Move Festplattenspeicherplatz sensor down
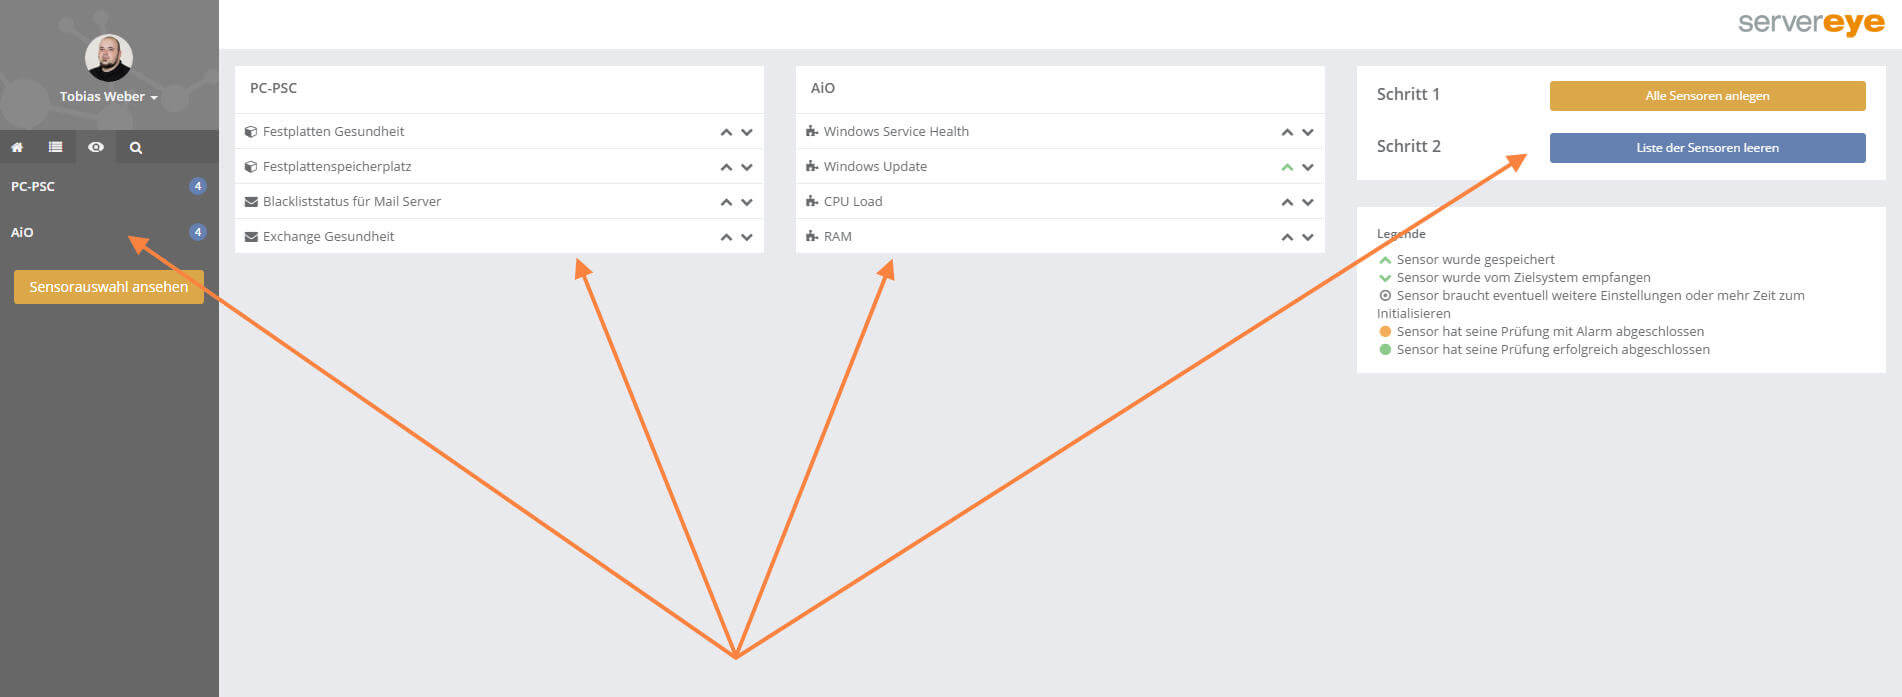The height and width of the screenshot is (697, 1902). click(x=747, y=167)
